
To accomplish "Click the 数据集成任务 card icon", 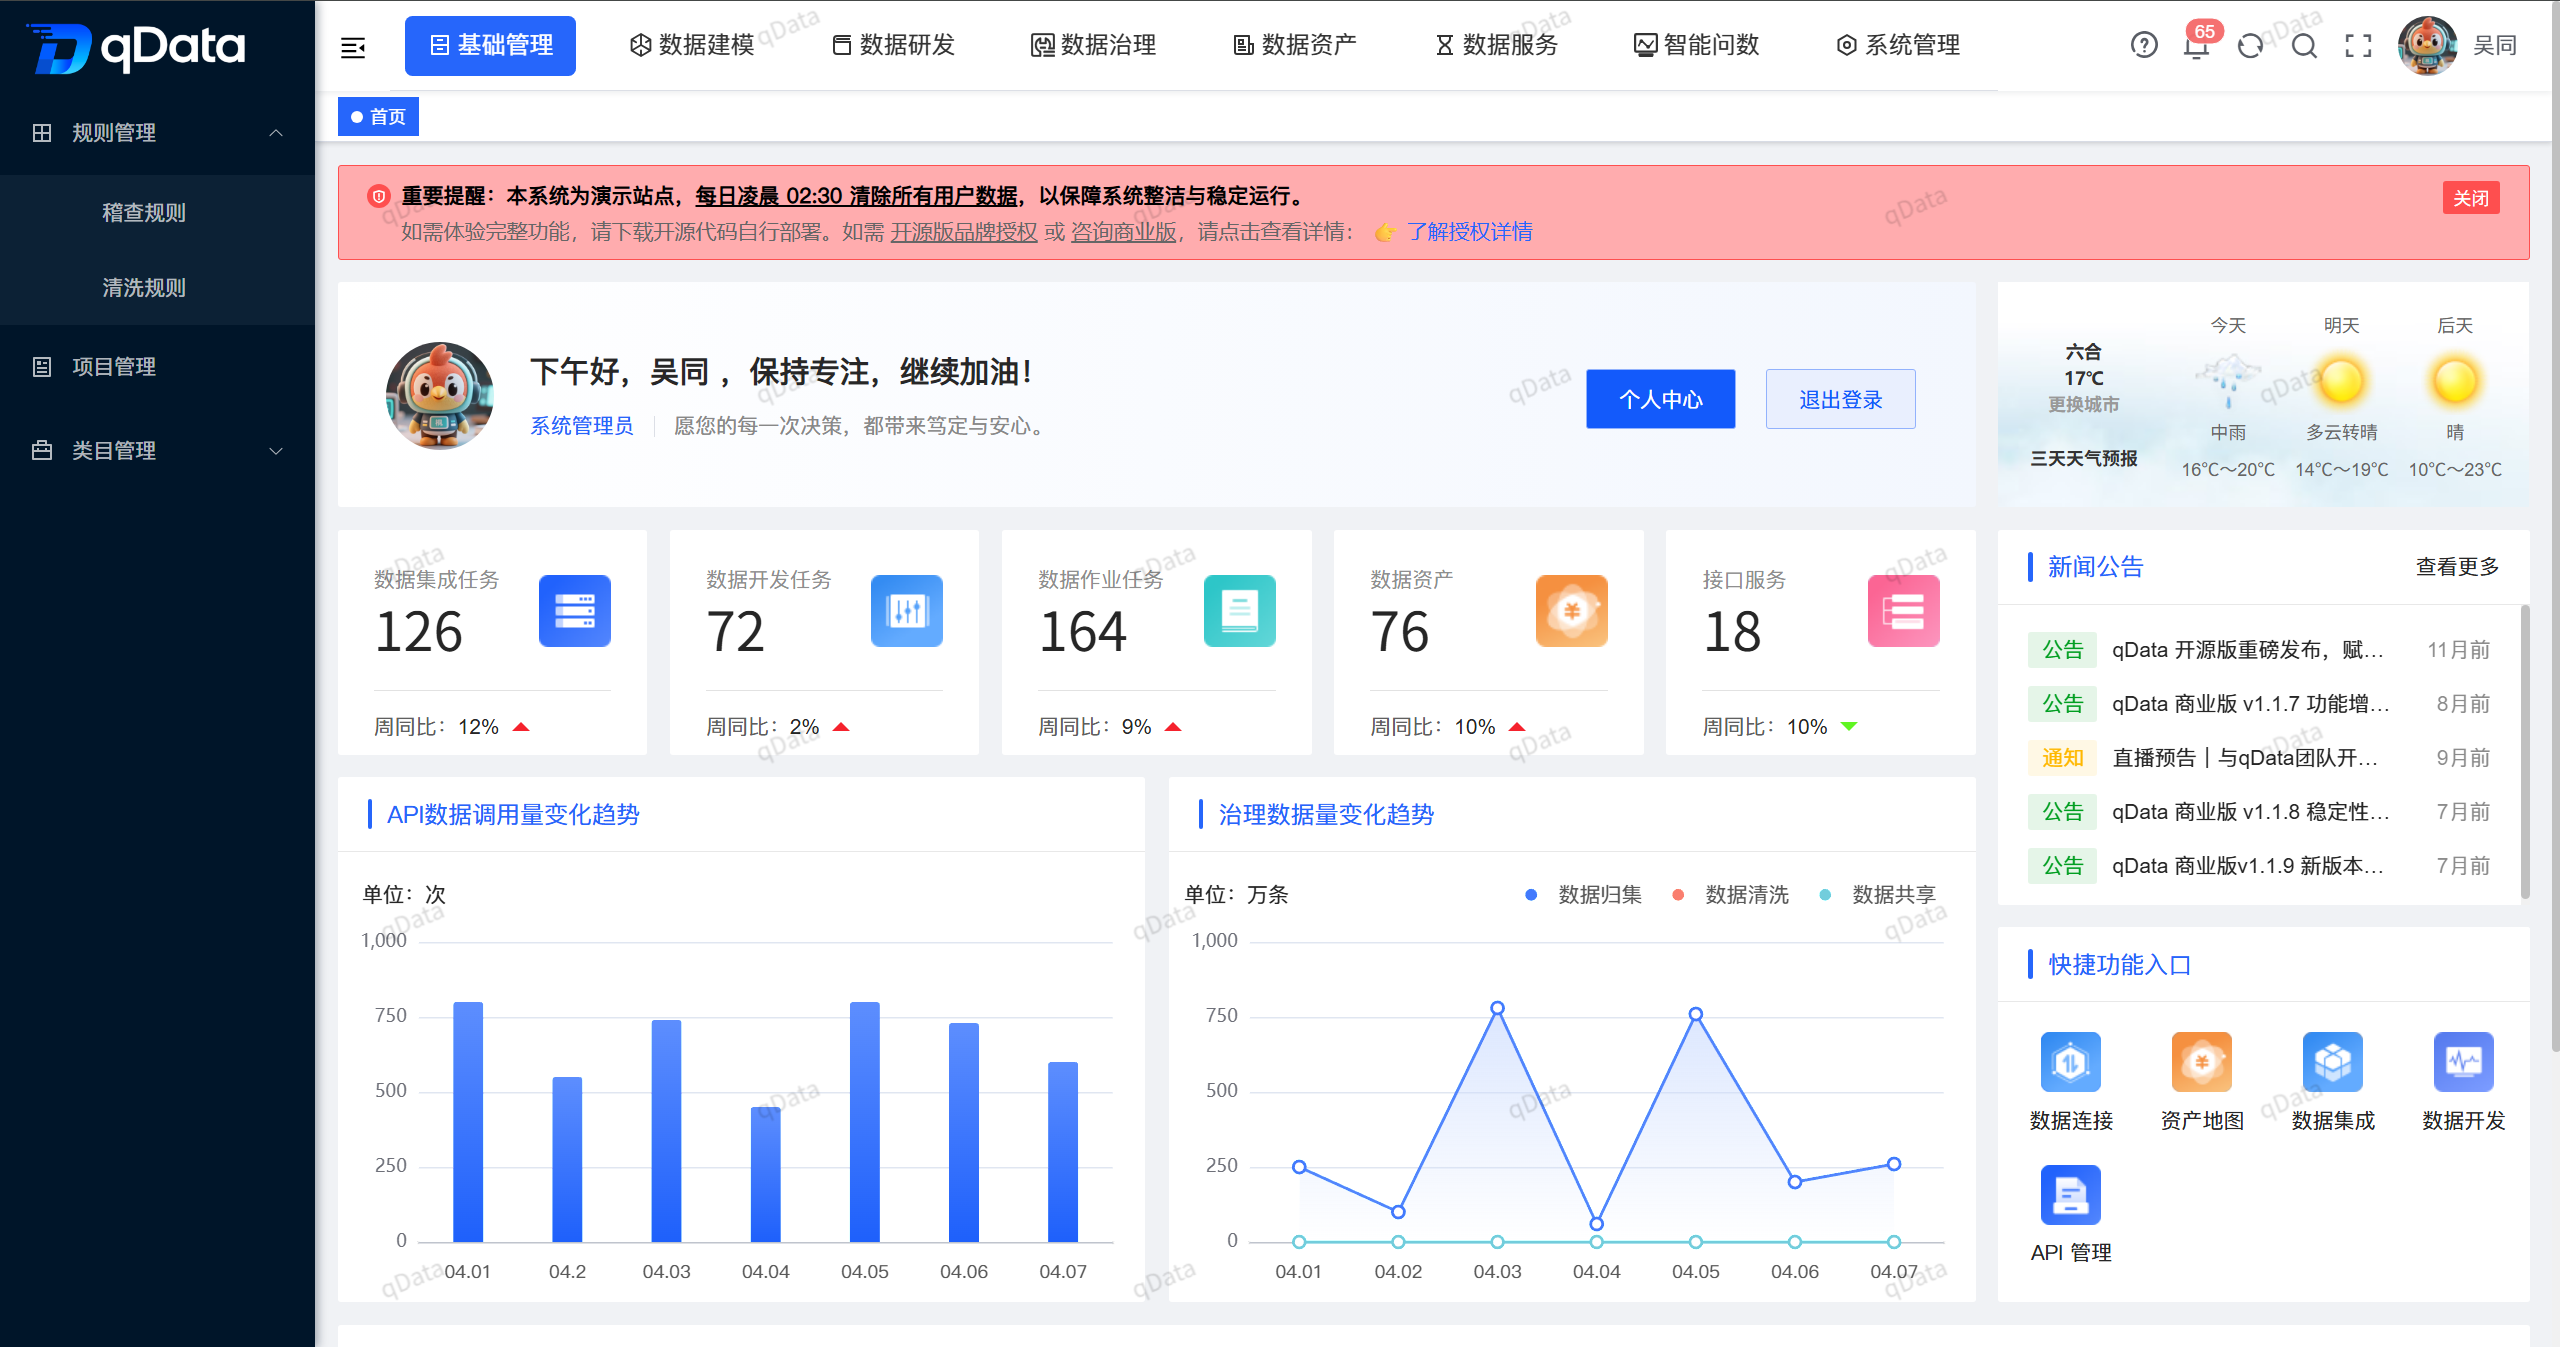I will (575, 611).
